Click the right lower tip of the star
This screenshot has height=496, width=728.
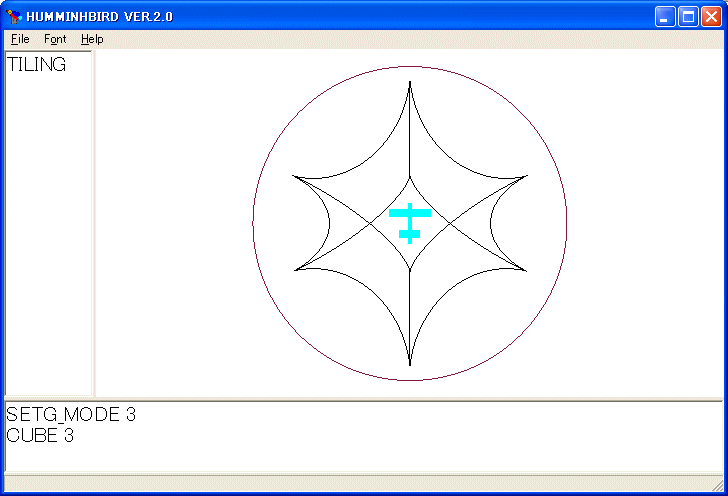[524, 269]
